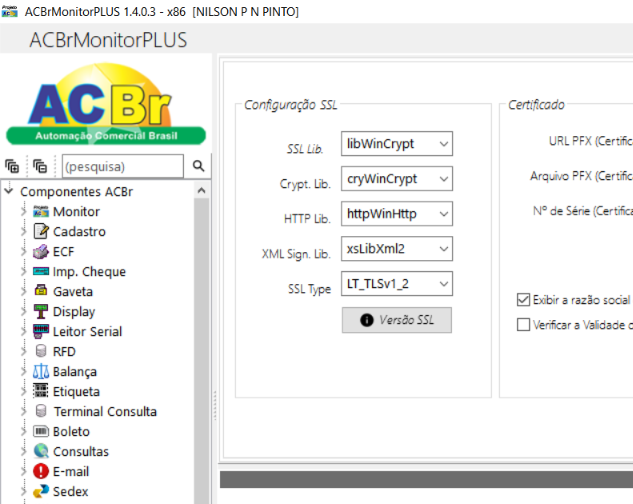The height and width of the screenshot is (504, 633).
Task: Click the pesquisa search field
Action: pyautogui.click(x=123, y=166)
